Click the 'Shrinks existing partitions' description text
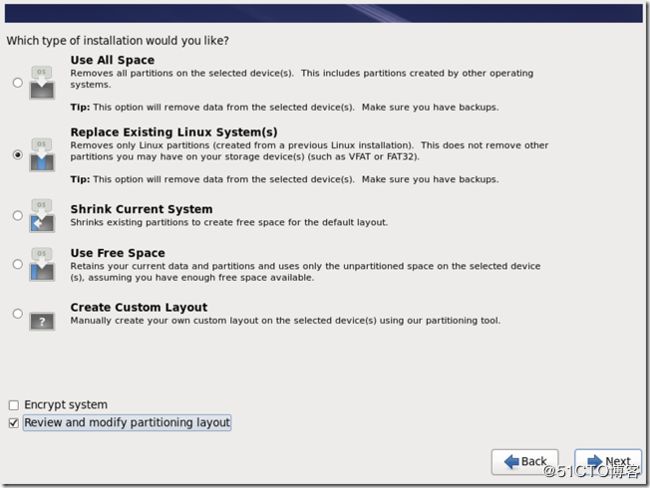Screen dimensions: 650x488 point(229,222)
